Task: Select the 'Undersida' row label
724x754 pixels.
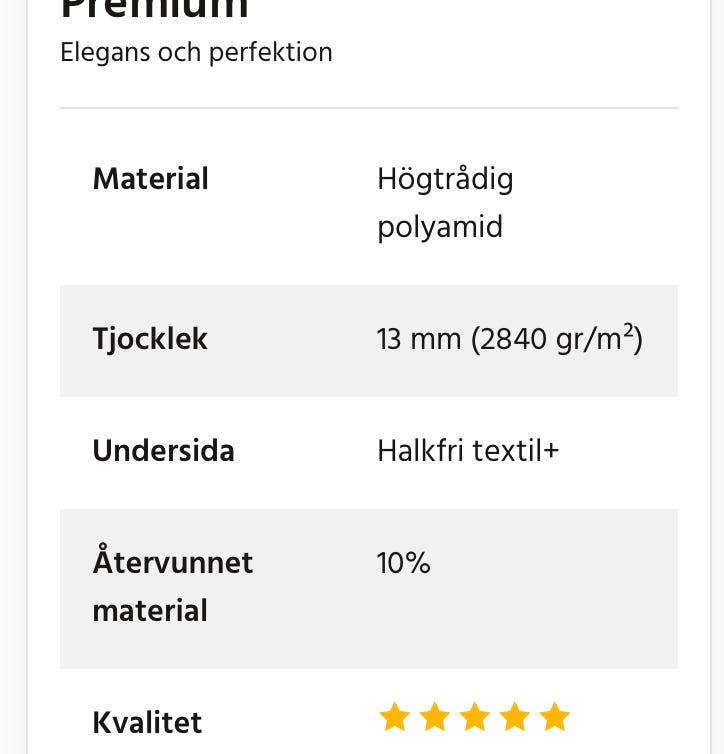Action: (163, 451)
